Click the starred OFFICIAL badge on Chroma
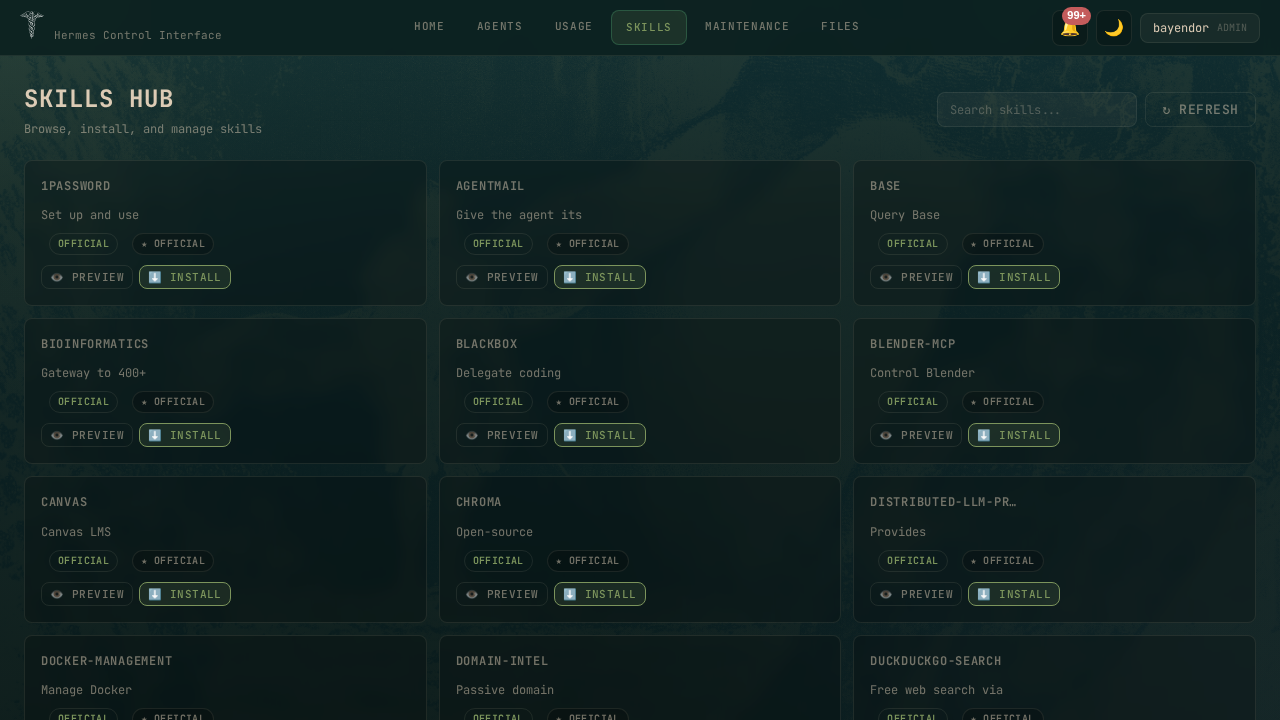Viewport: 1280px width, 720px height. (x=588, y=561)
